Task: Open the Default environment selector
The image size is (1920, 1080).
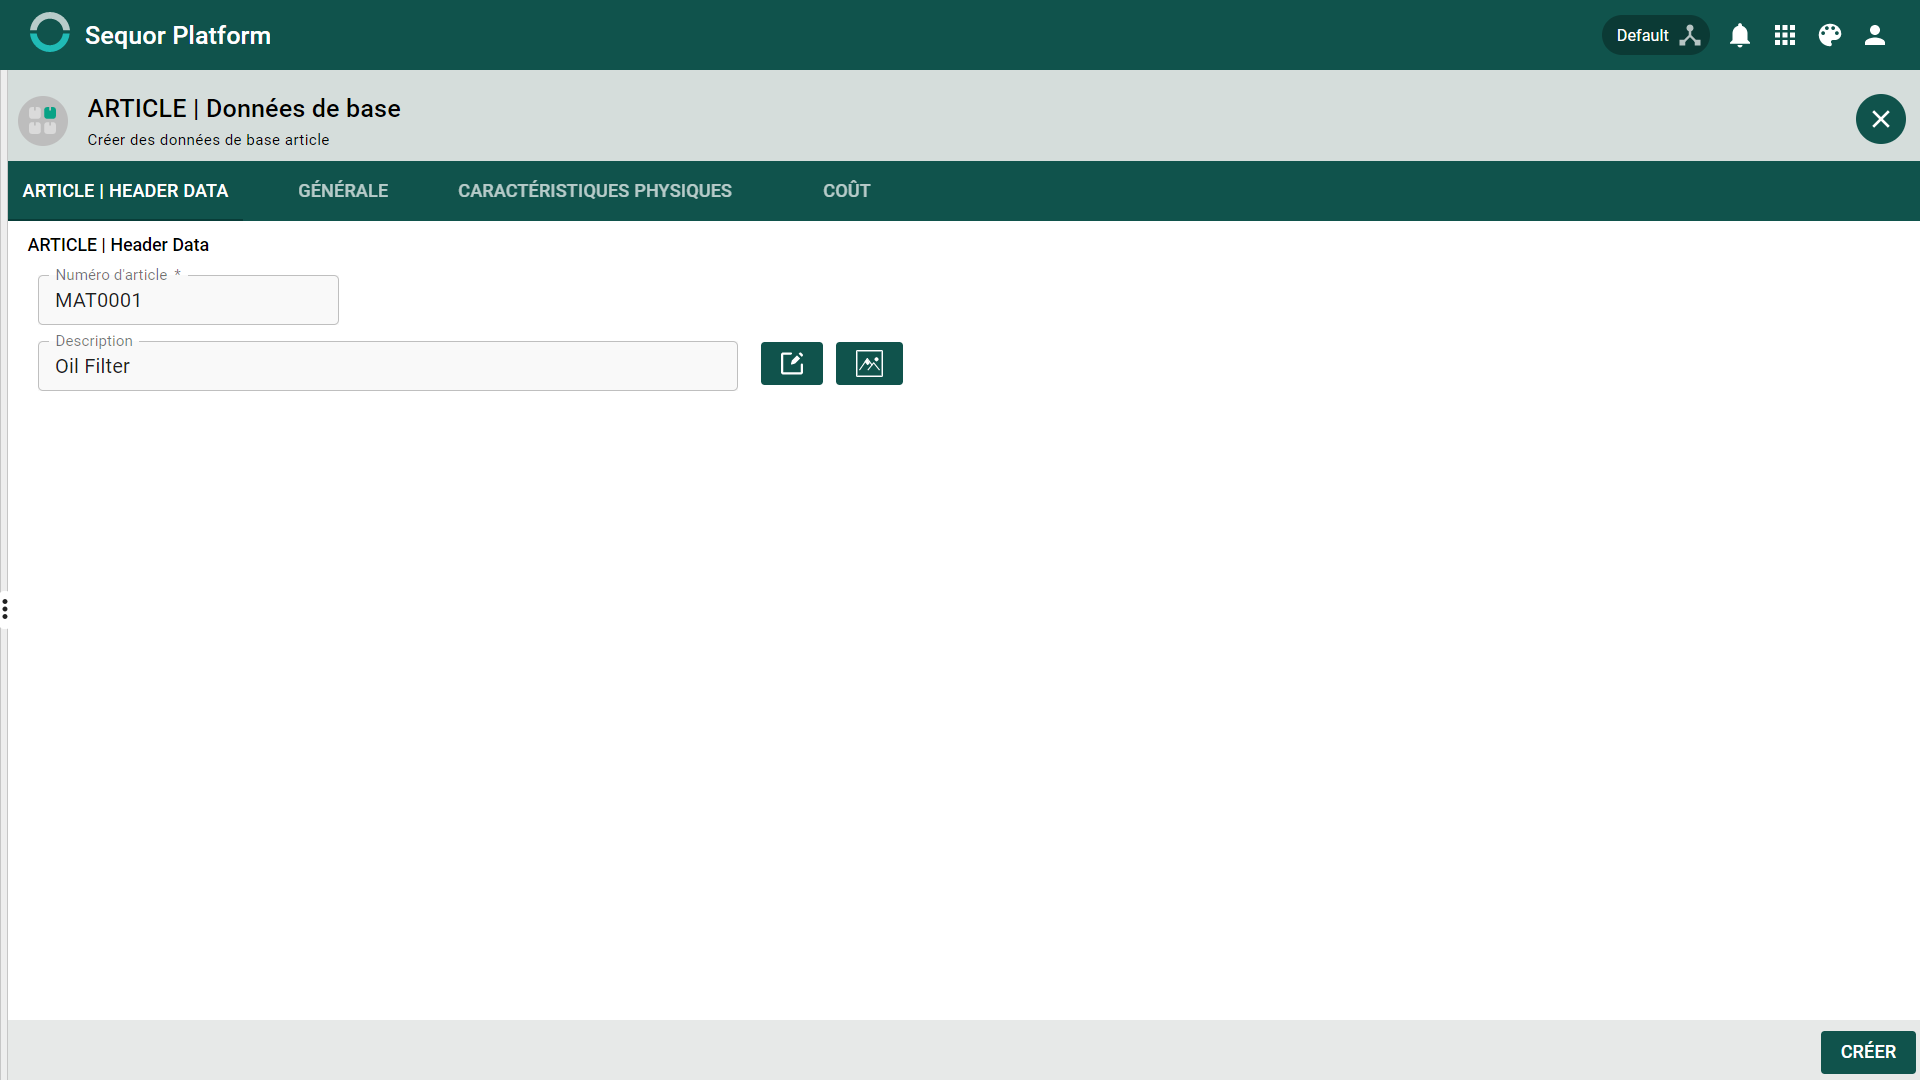Action: [x=1656, y=35]
